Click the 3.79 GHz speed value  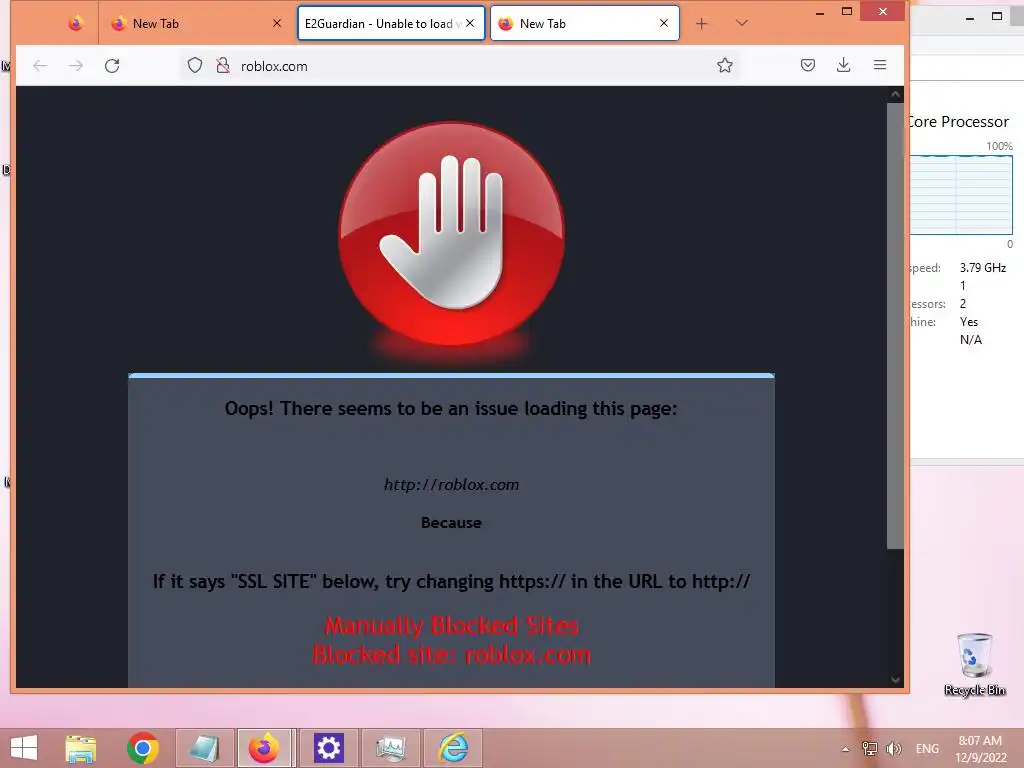(983, 268)
